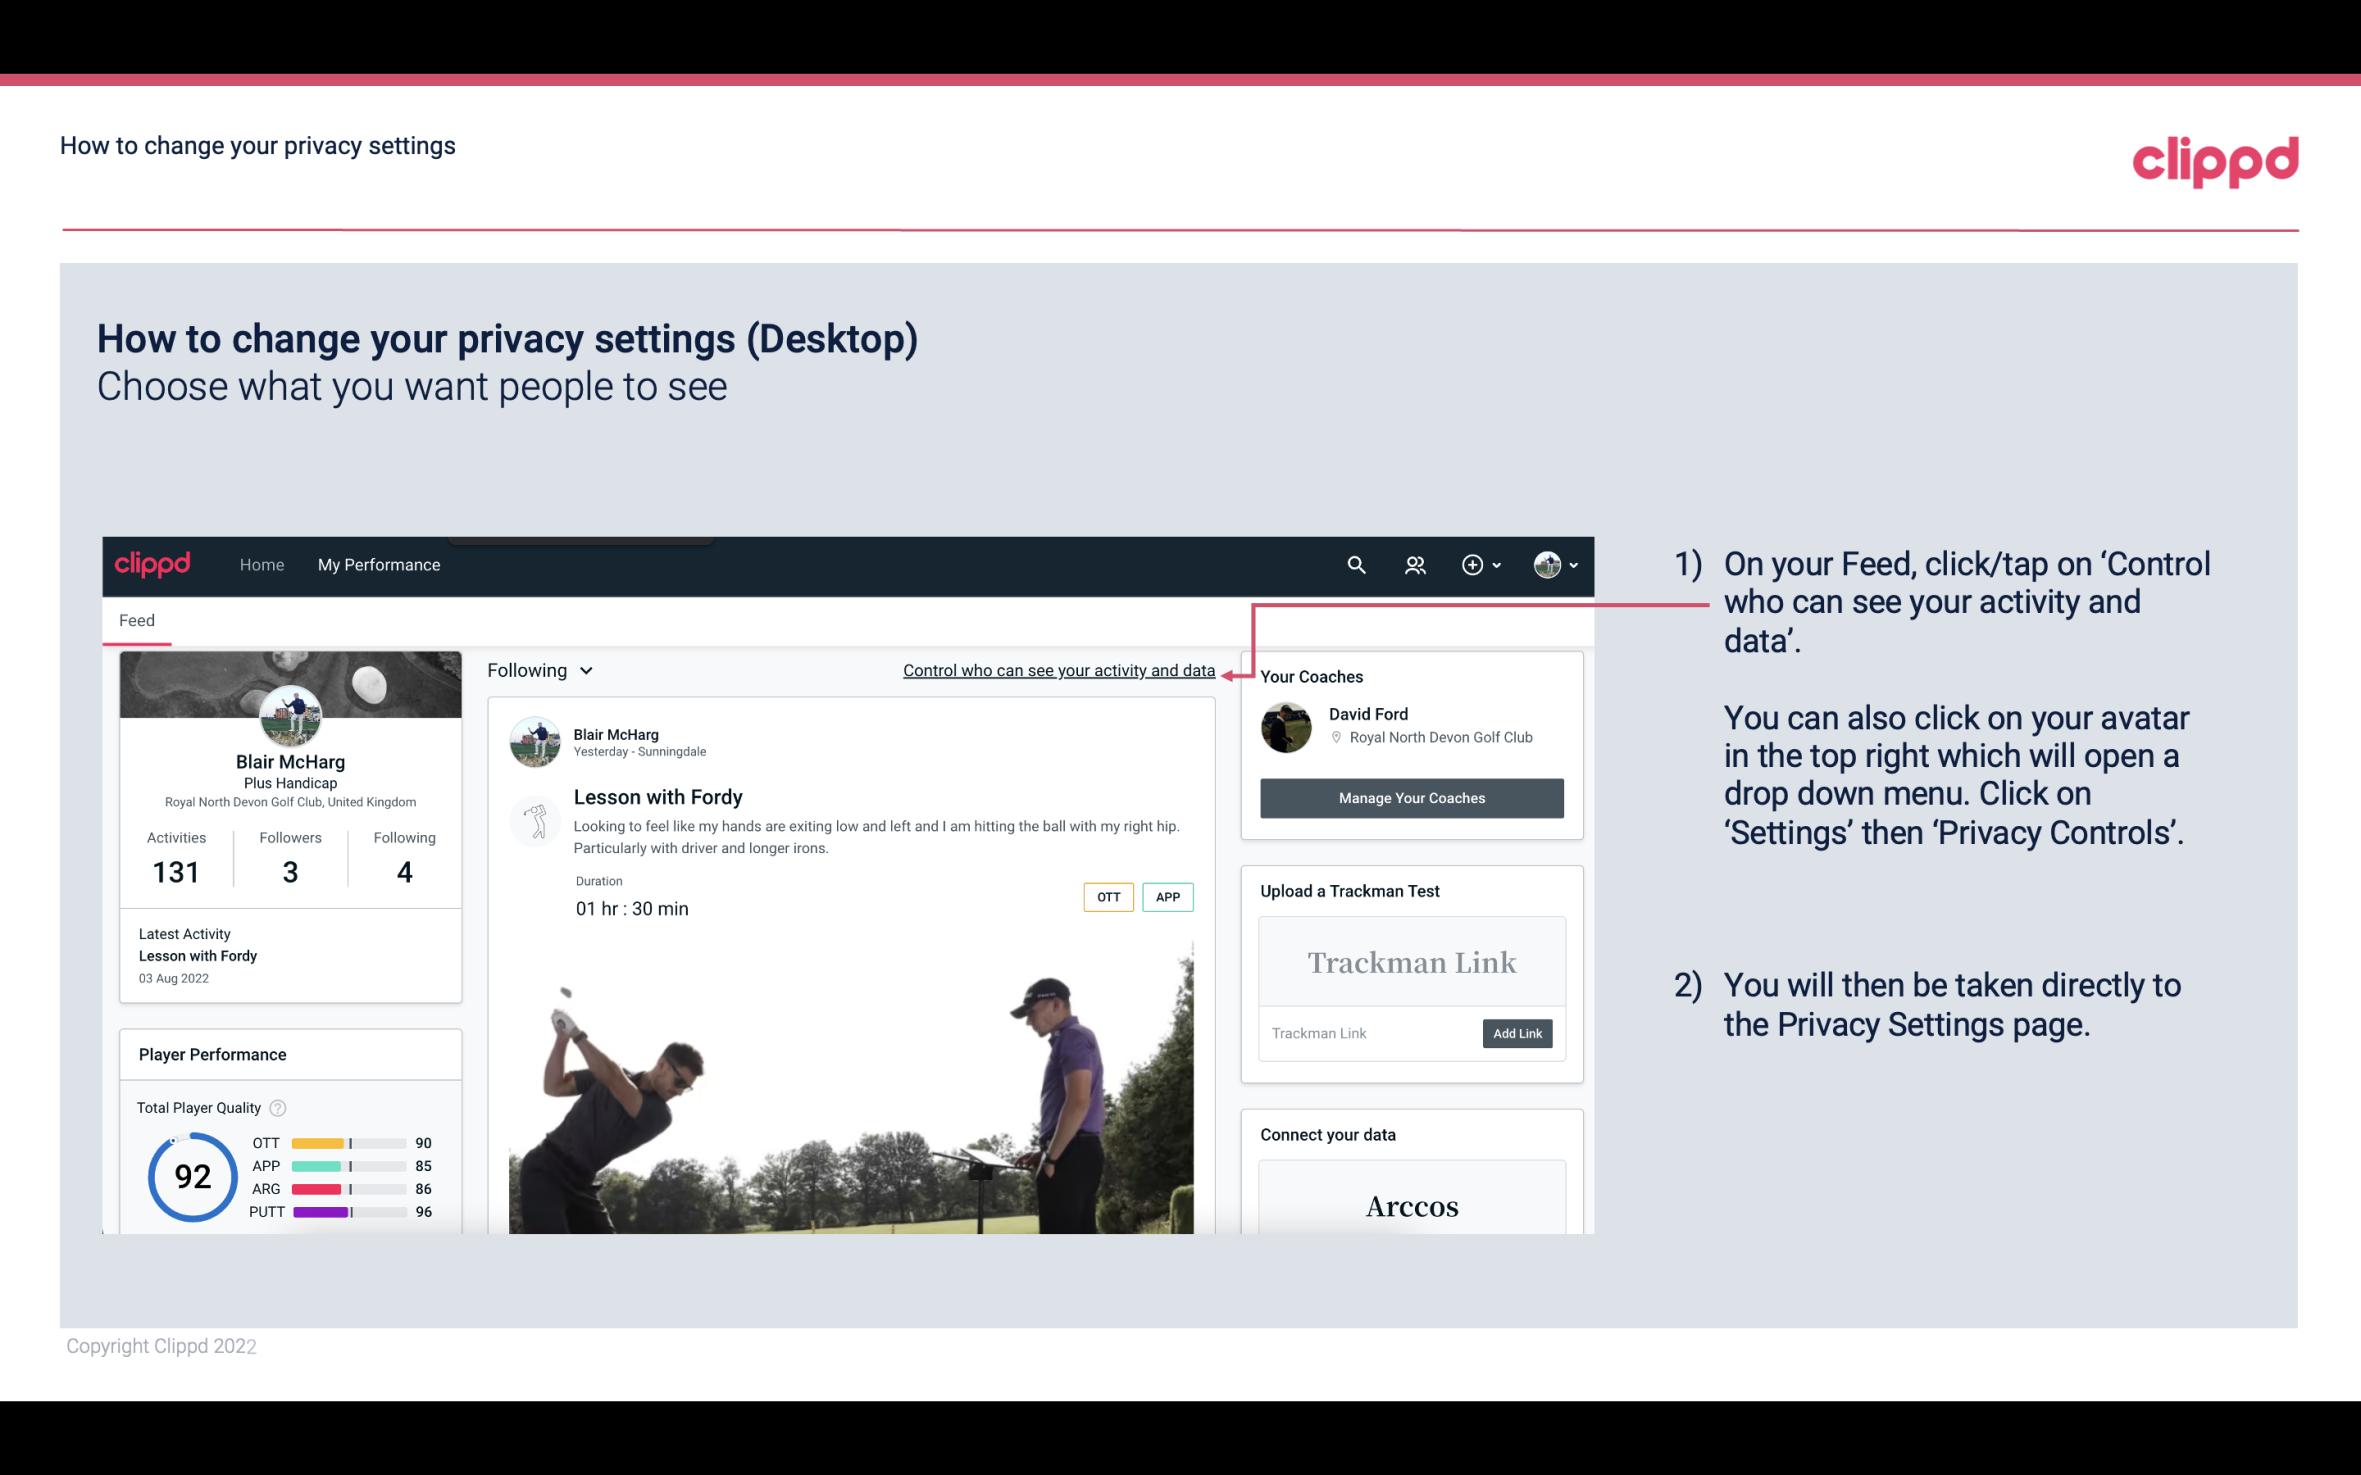
Task: Select My Performance tab in navigation
Action: point(377,562)
